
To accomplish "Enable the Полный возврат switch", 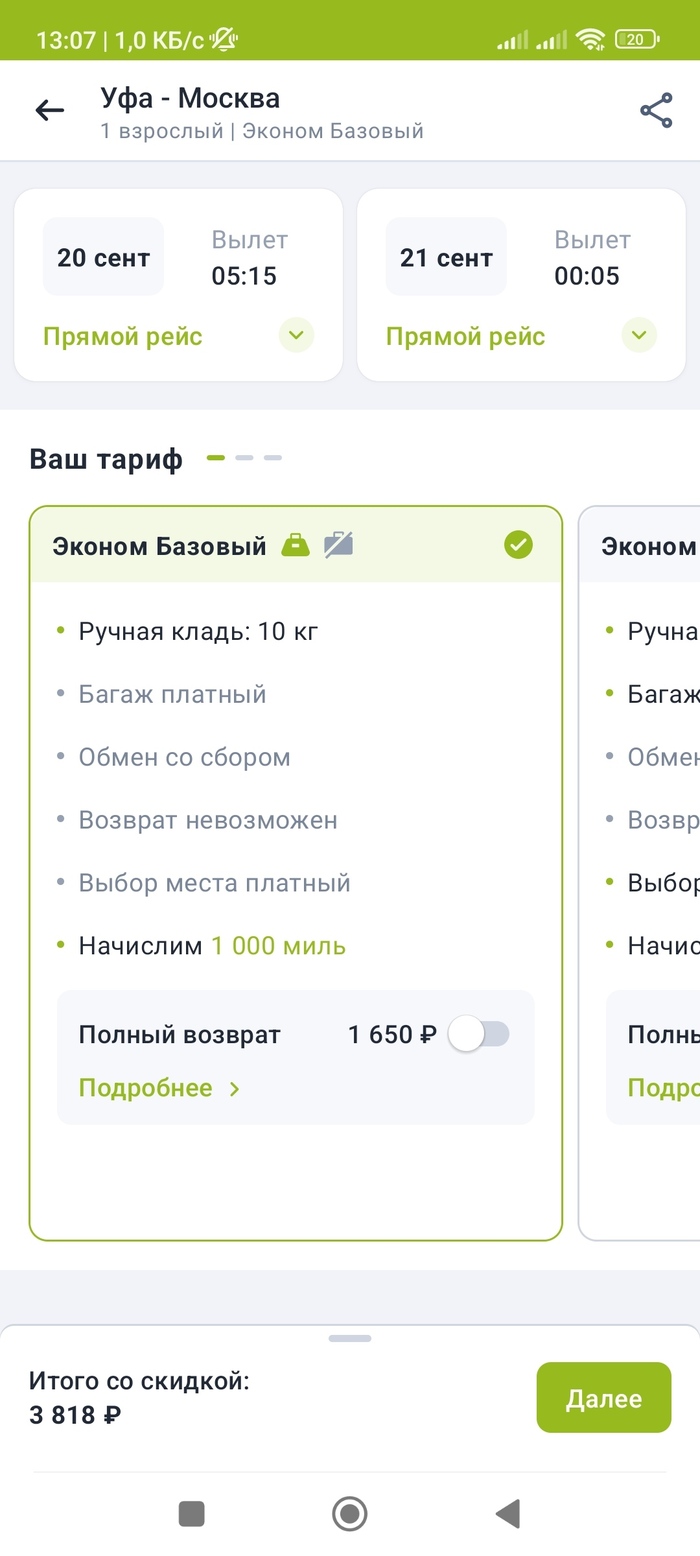I will [x=479, y=1034].
